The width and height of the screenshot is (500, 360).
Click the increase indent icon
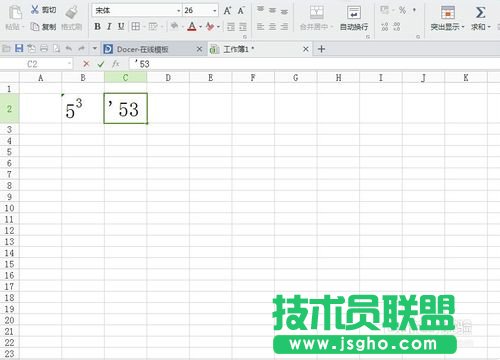(x=243, y=27)
